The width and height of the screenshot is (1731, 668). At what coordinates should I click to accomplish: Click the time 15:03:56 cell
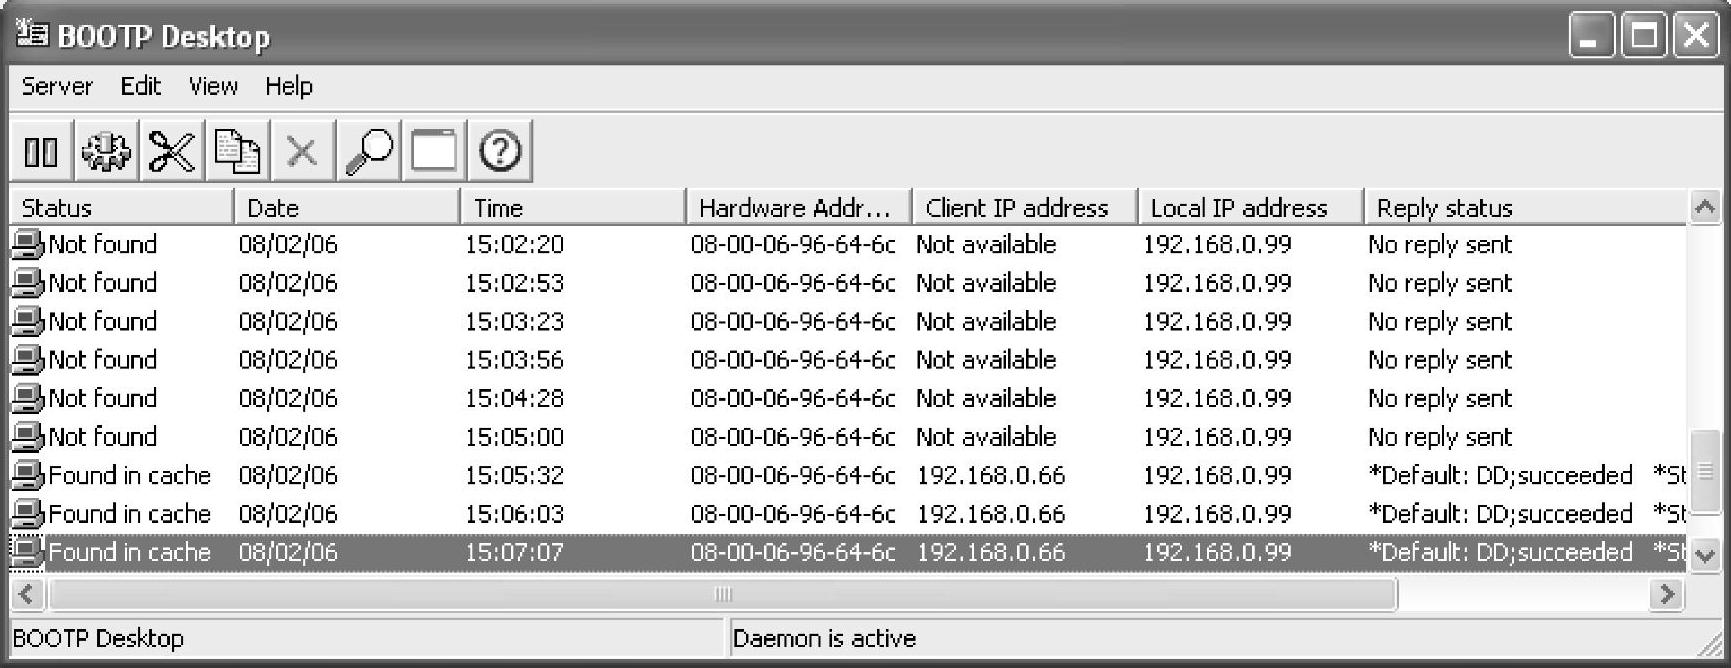coord(514,360)
